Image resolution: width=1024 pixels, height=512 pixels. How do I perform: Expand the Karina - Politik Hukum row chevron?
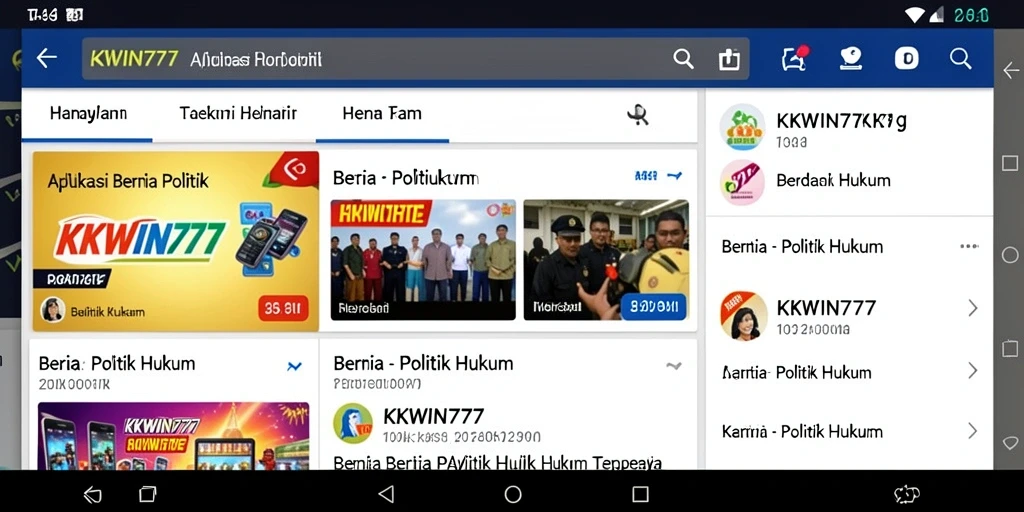[972, 430]
